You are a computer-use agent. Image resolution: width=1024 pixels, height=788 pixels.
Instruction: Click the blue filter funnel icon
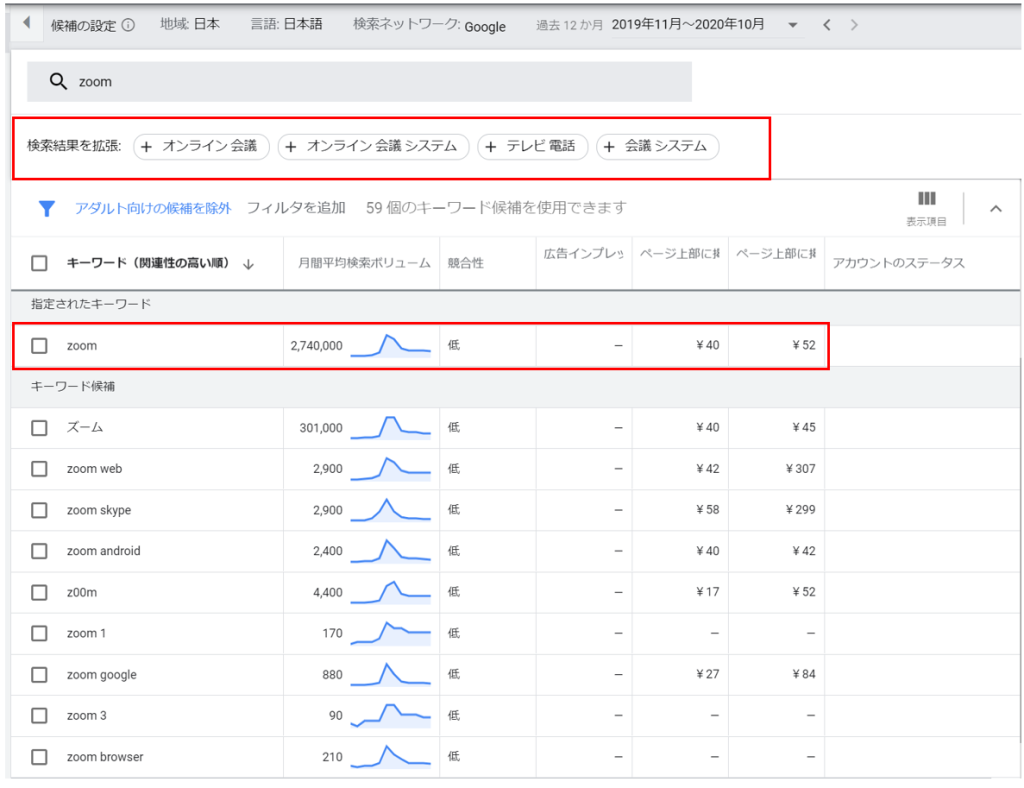coord(46,209)
